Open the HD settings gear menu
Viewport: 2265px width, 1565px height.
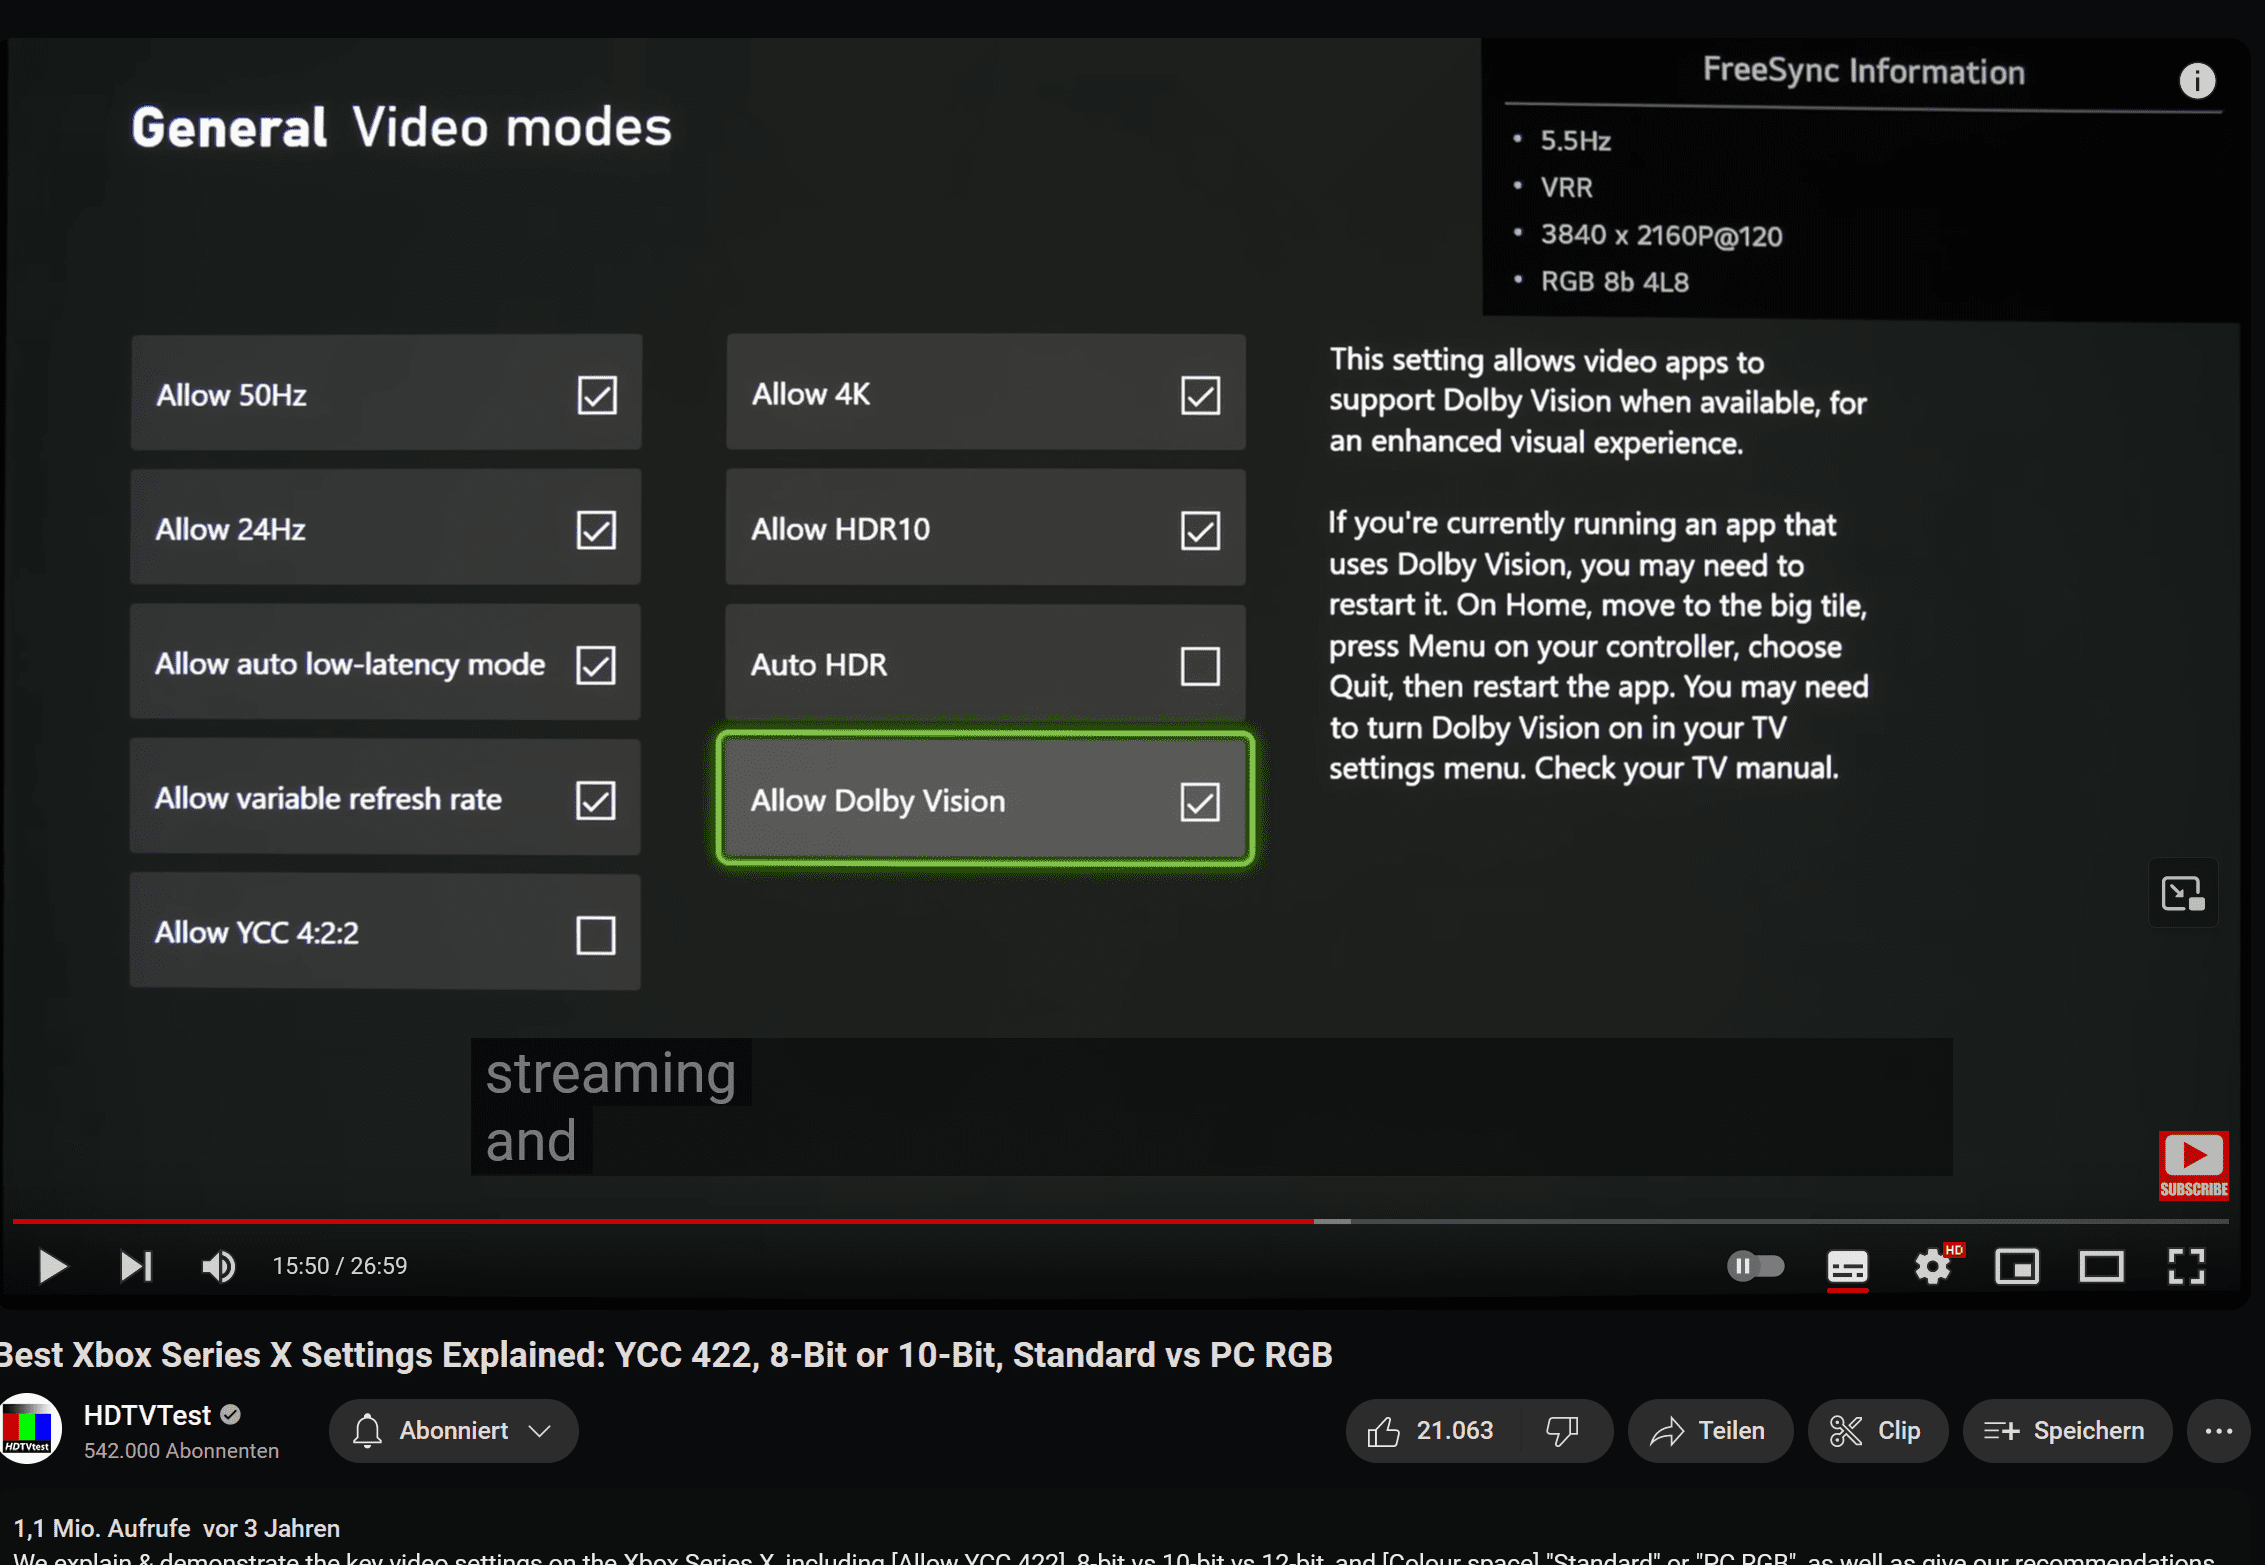[1934, 1266]
